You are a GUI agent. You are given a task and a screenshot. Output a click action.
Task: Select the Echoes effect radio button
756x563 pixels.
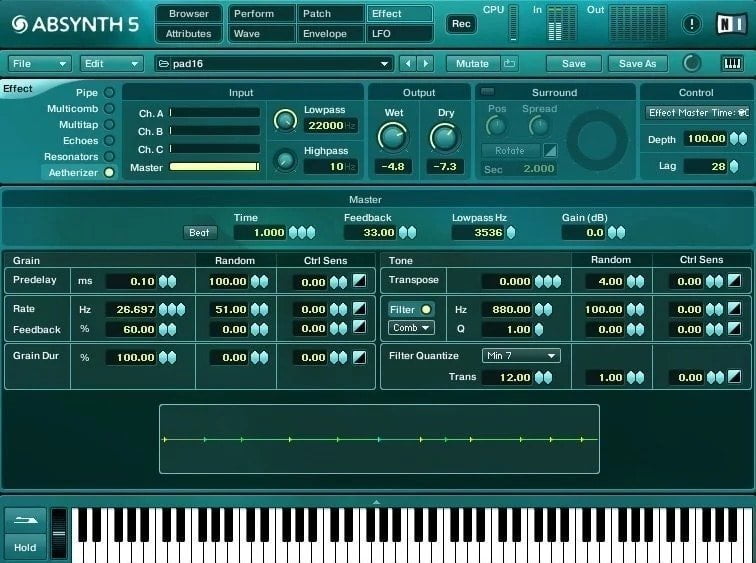[x=109, y=140]
